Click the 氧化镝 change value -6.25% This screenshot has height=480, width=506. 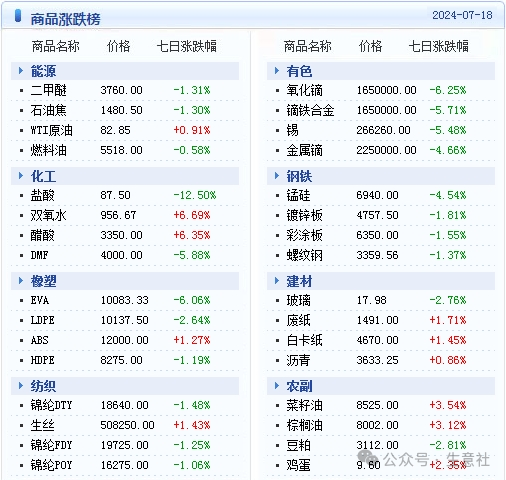click(x=448, y=90)
